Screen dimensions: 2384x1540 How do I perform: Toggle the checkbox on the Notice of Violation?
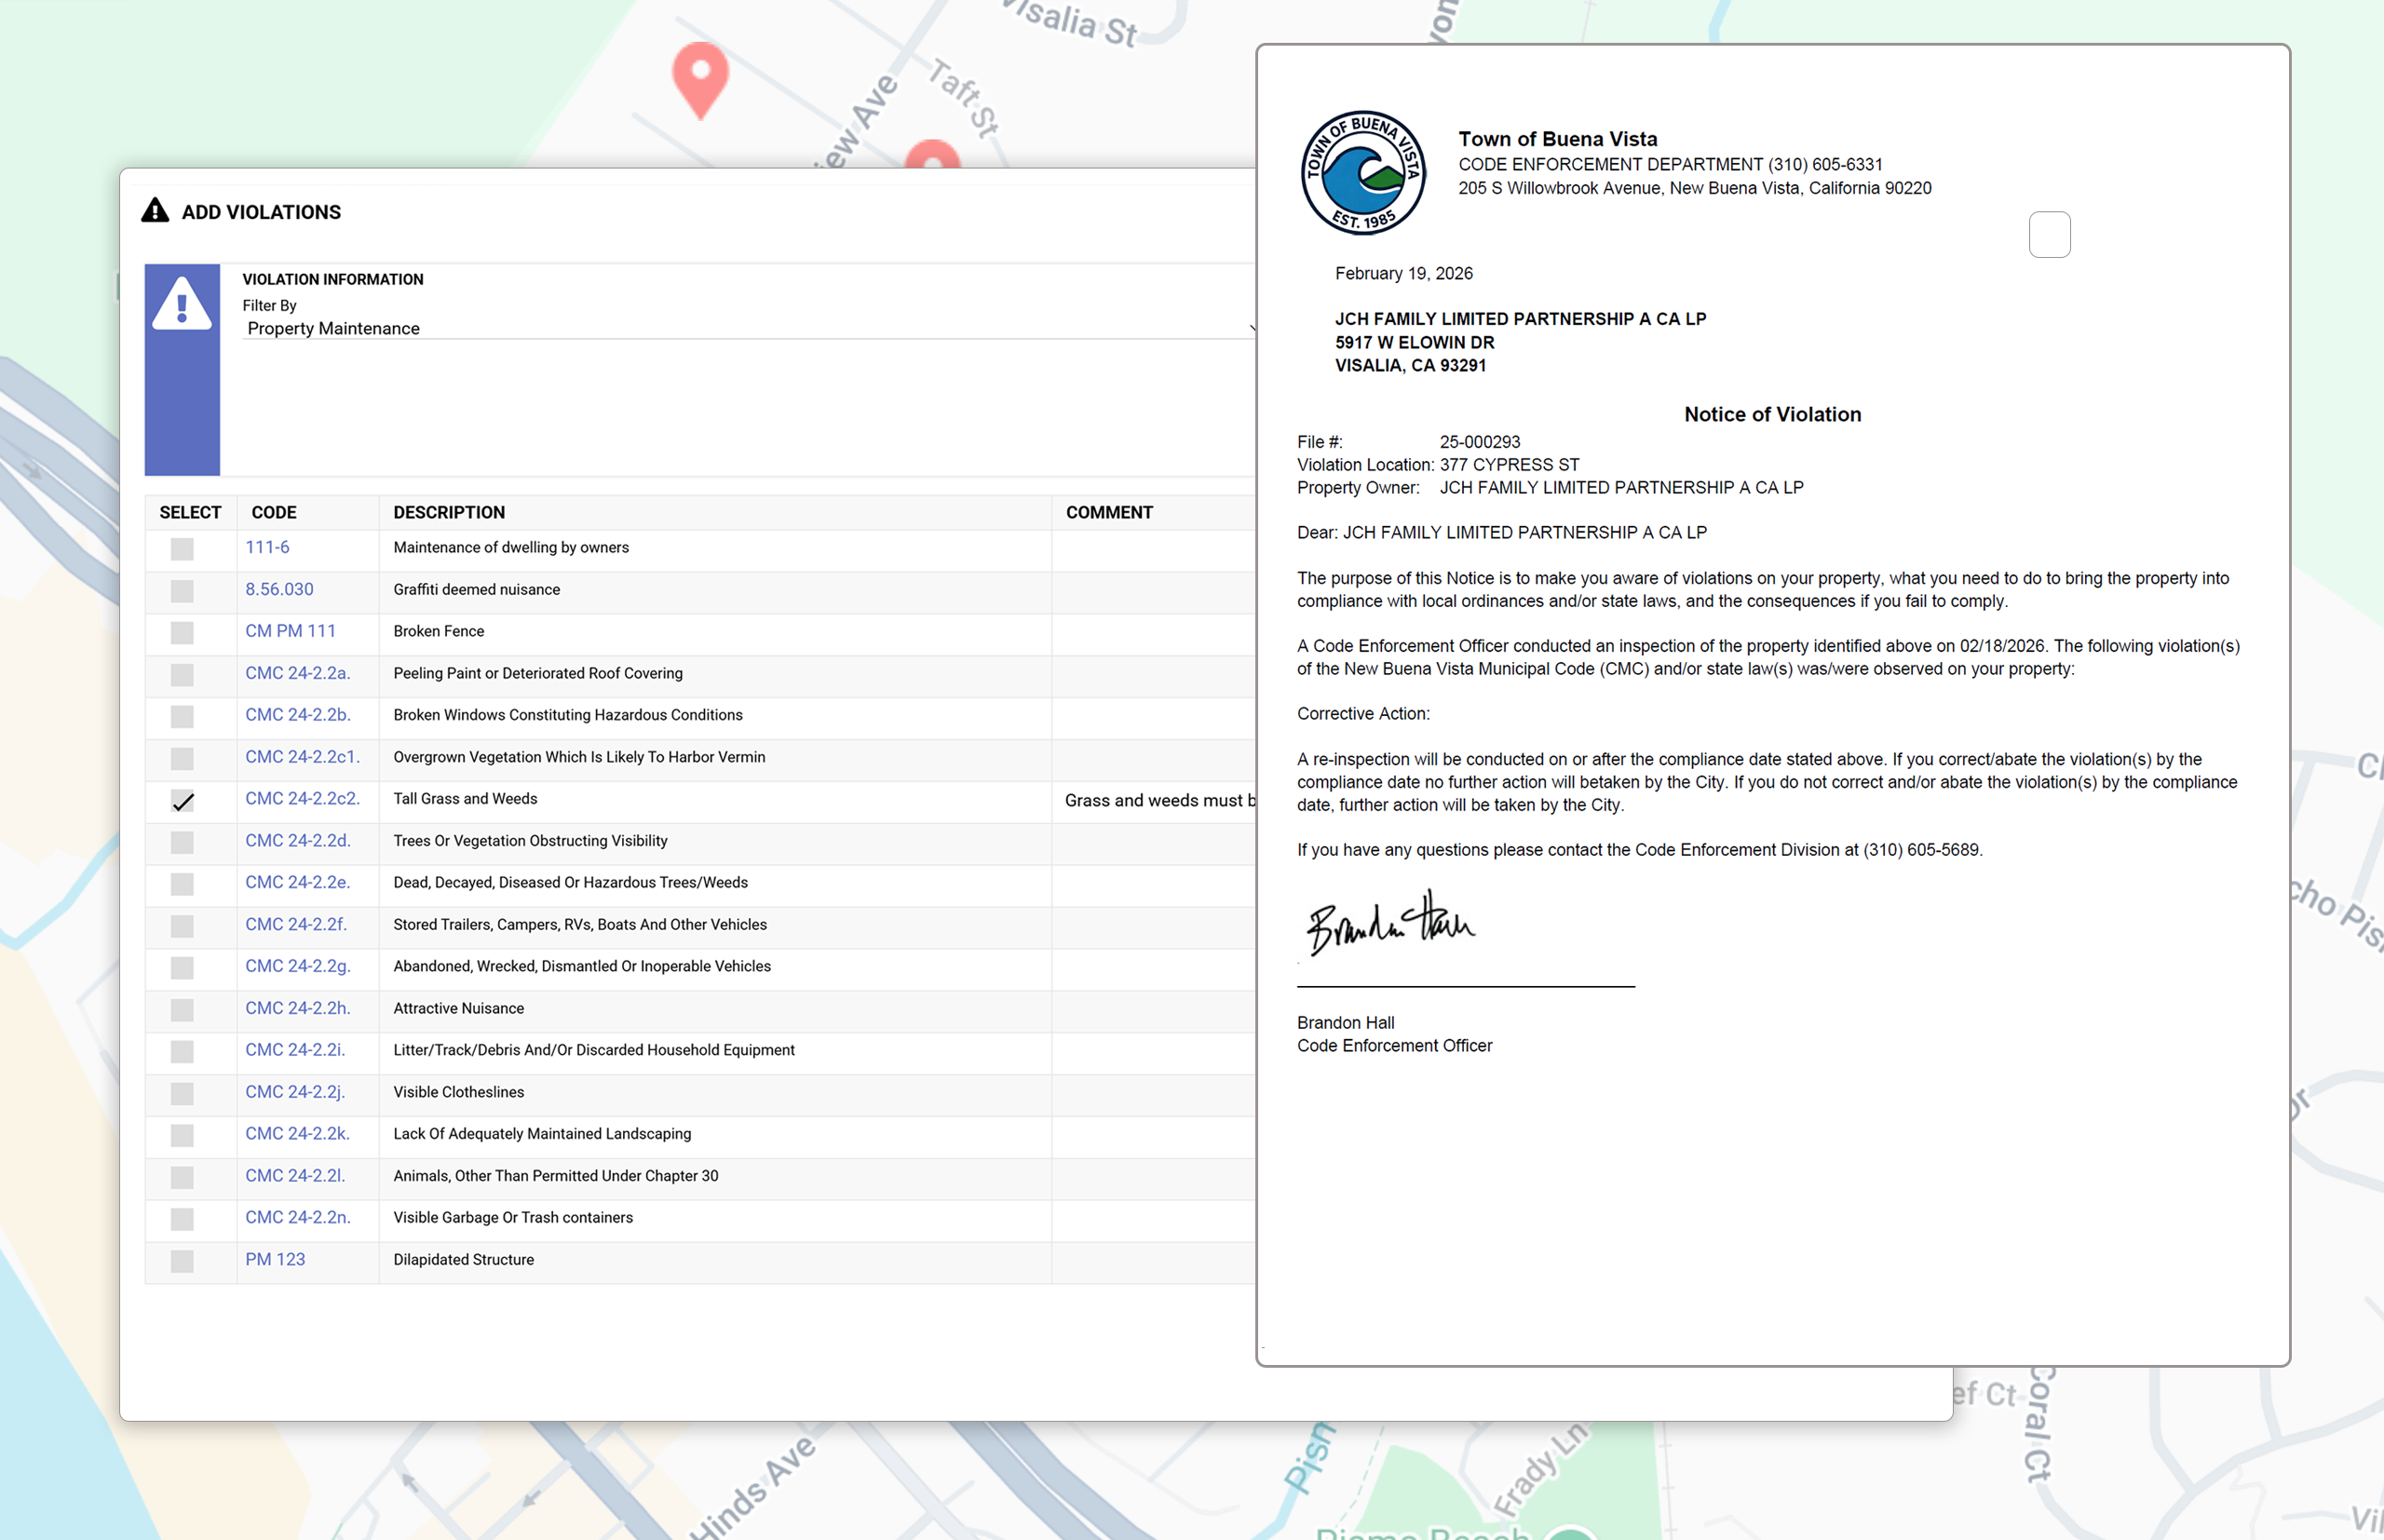point(2048,234)
